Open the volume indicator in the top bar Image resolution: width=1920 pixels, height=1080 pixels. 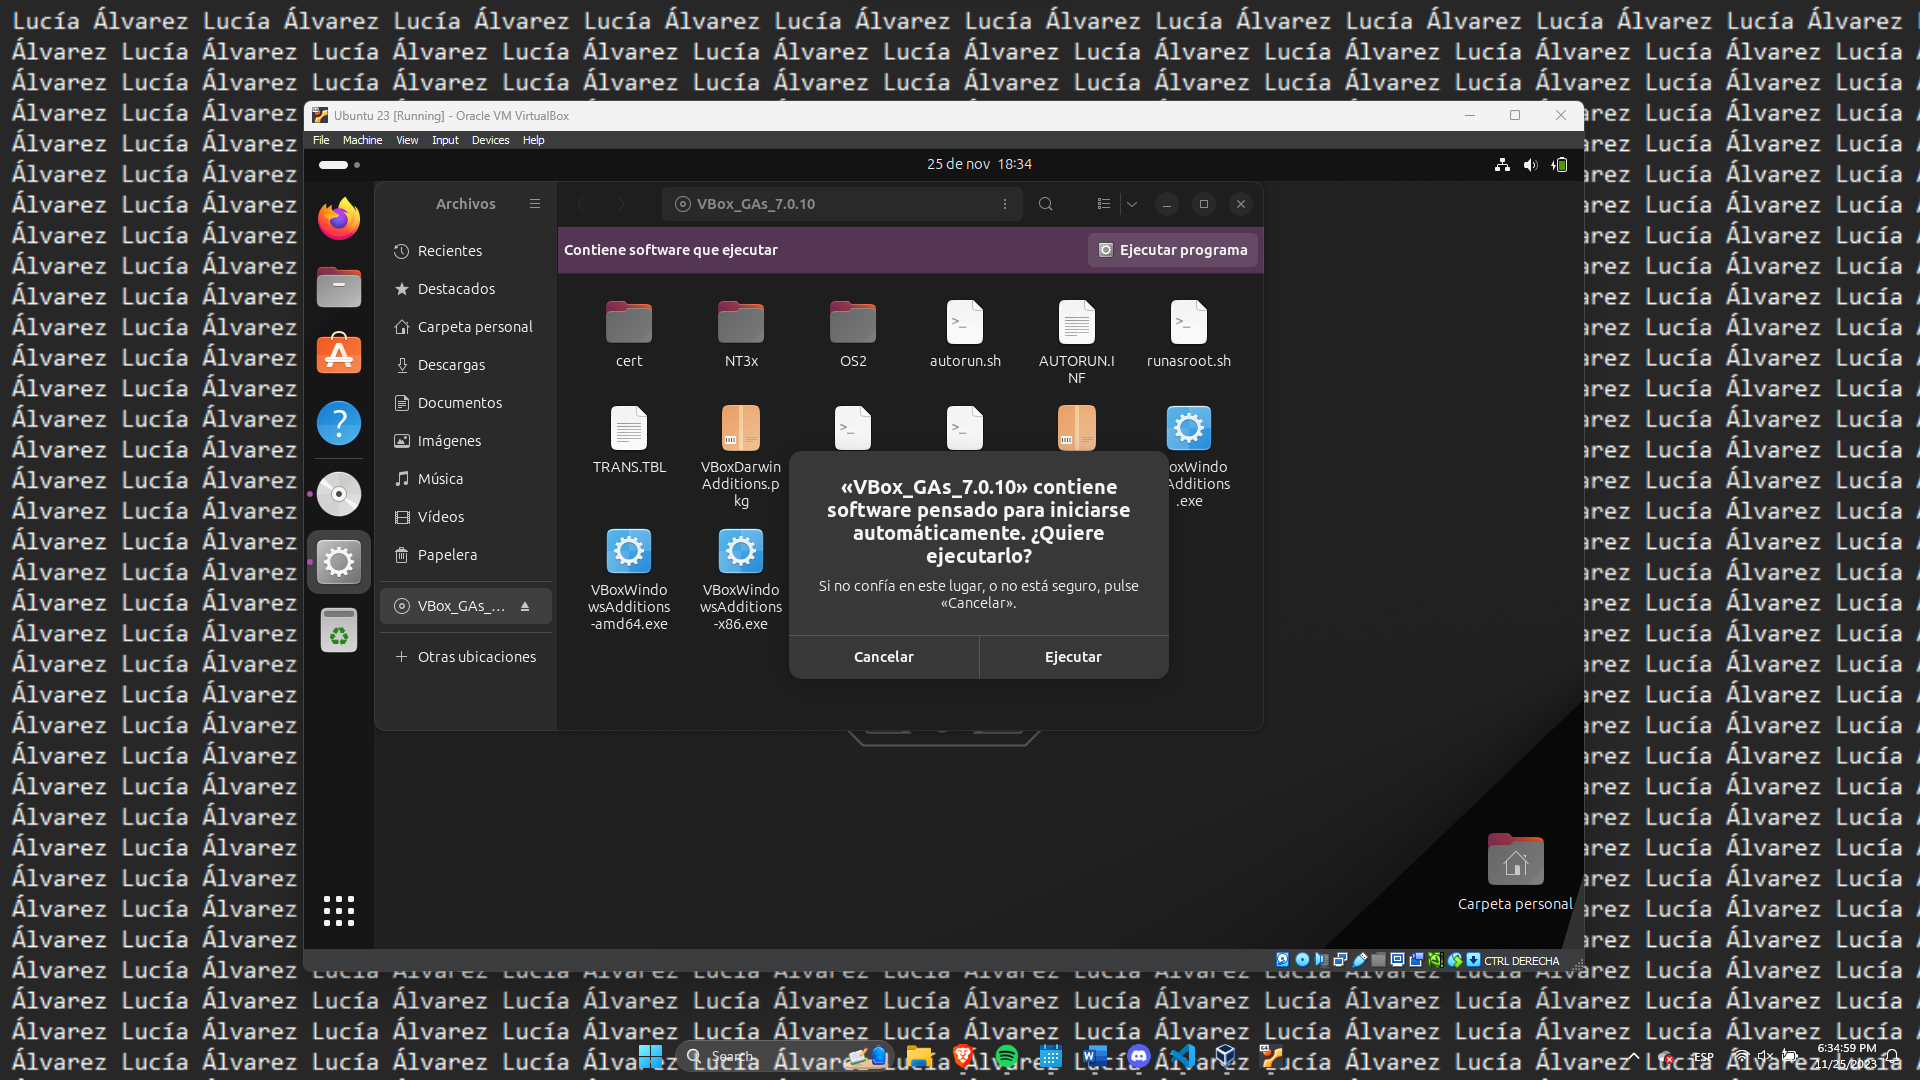coord(1530,165)
